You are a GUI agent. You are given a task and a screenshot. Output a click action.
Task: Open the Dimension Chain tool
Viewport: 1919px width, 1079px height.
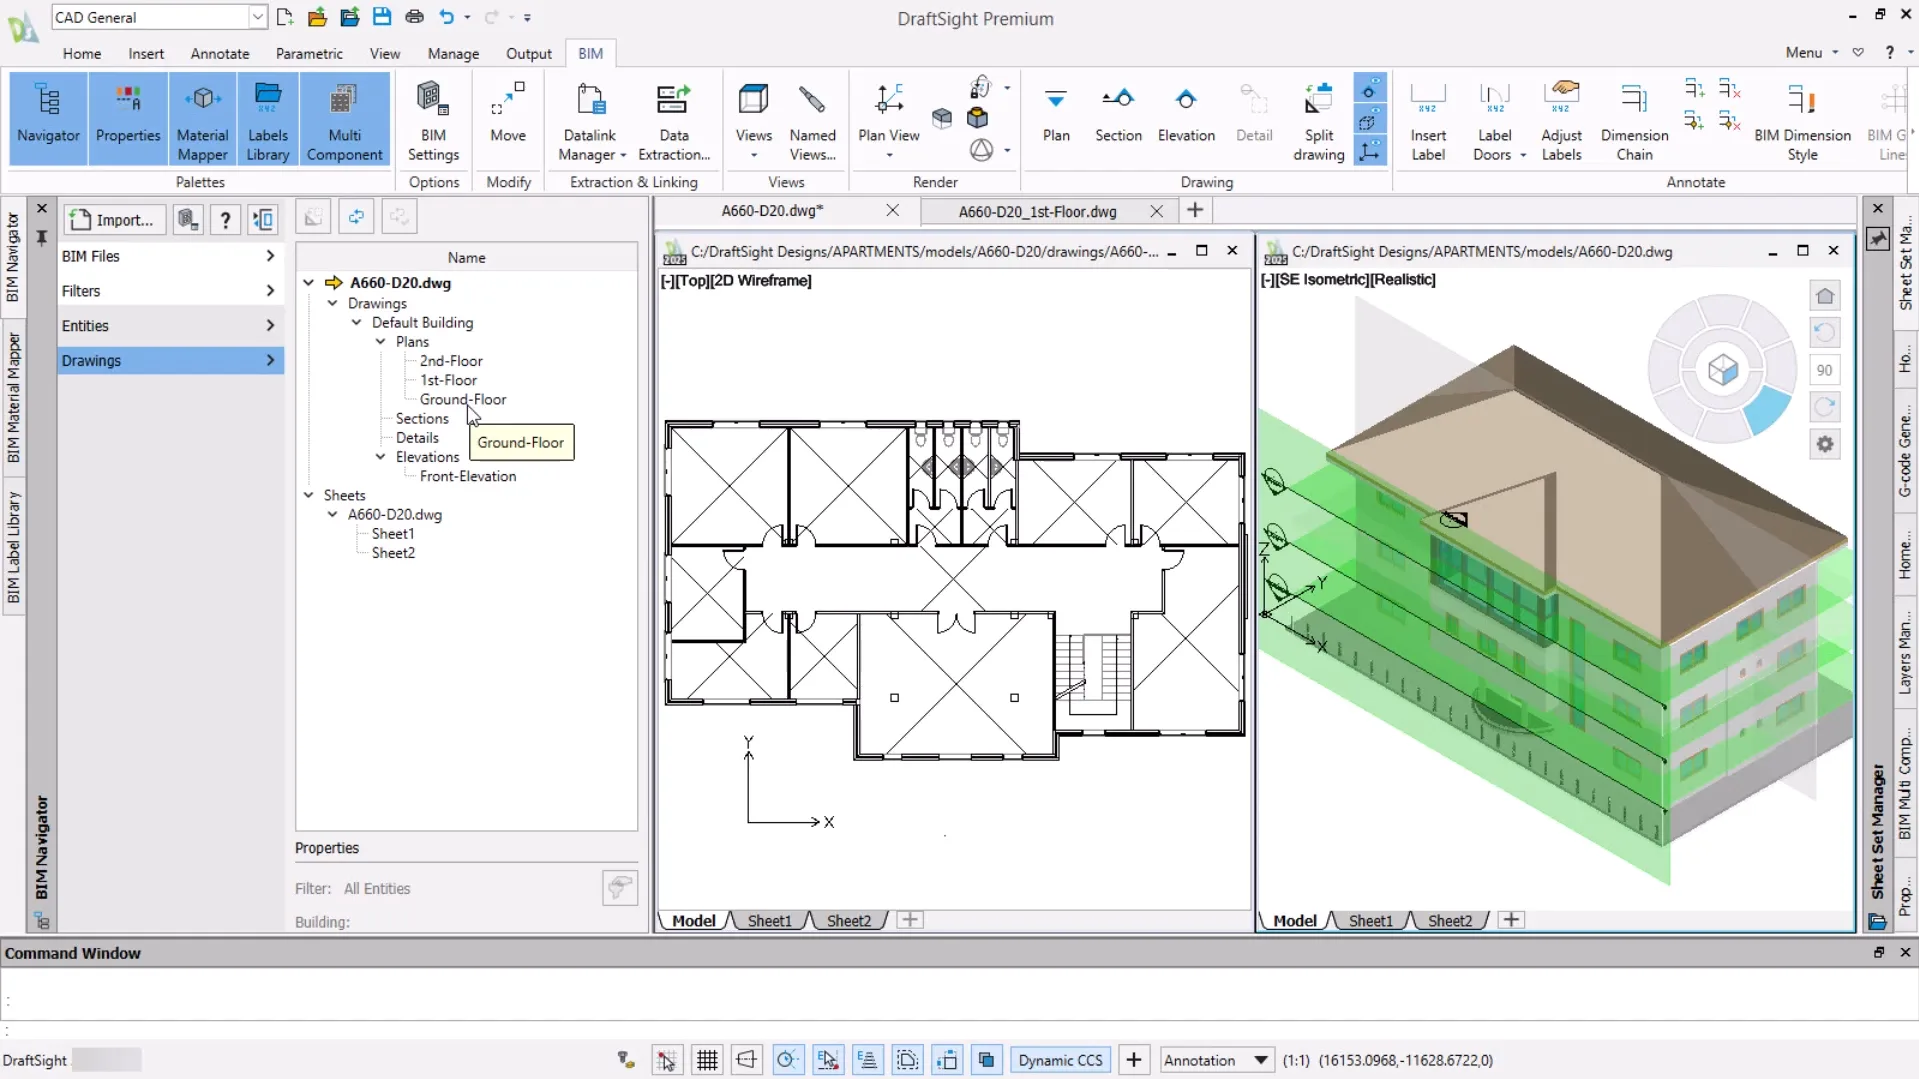tap(1633, 118)
